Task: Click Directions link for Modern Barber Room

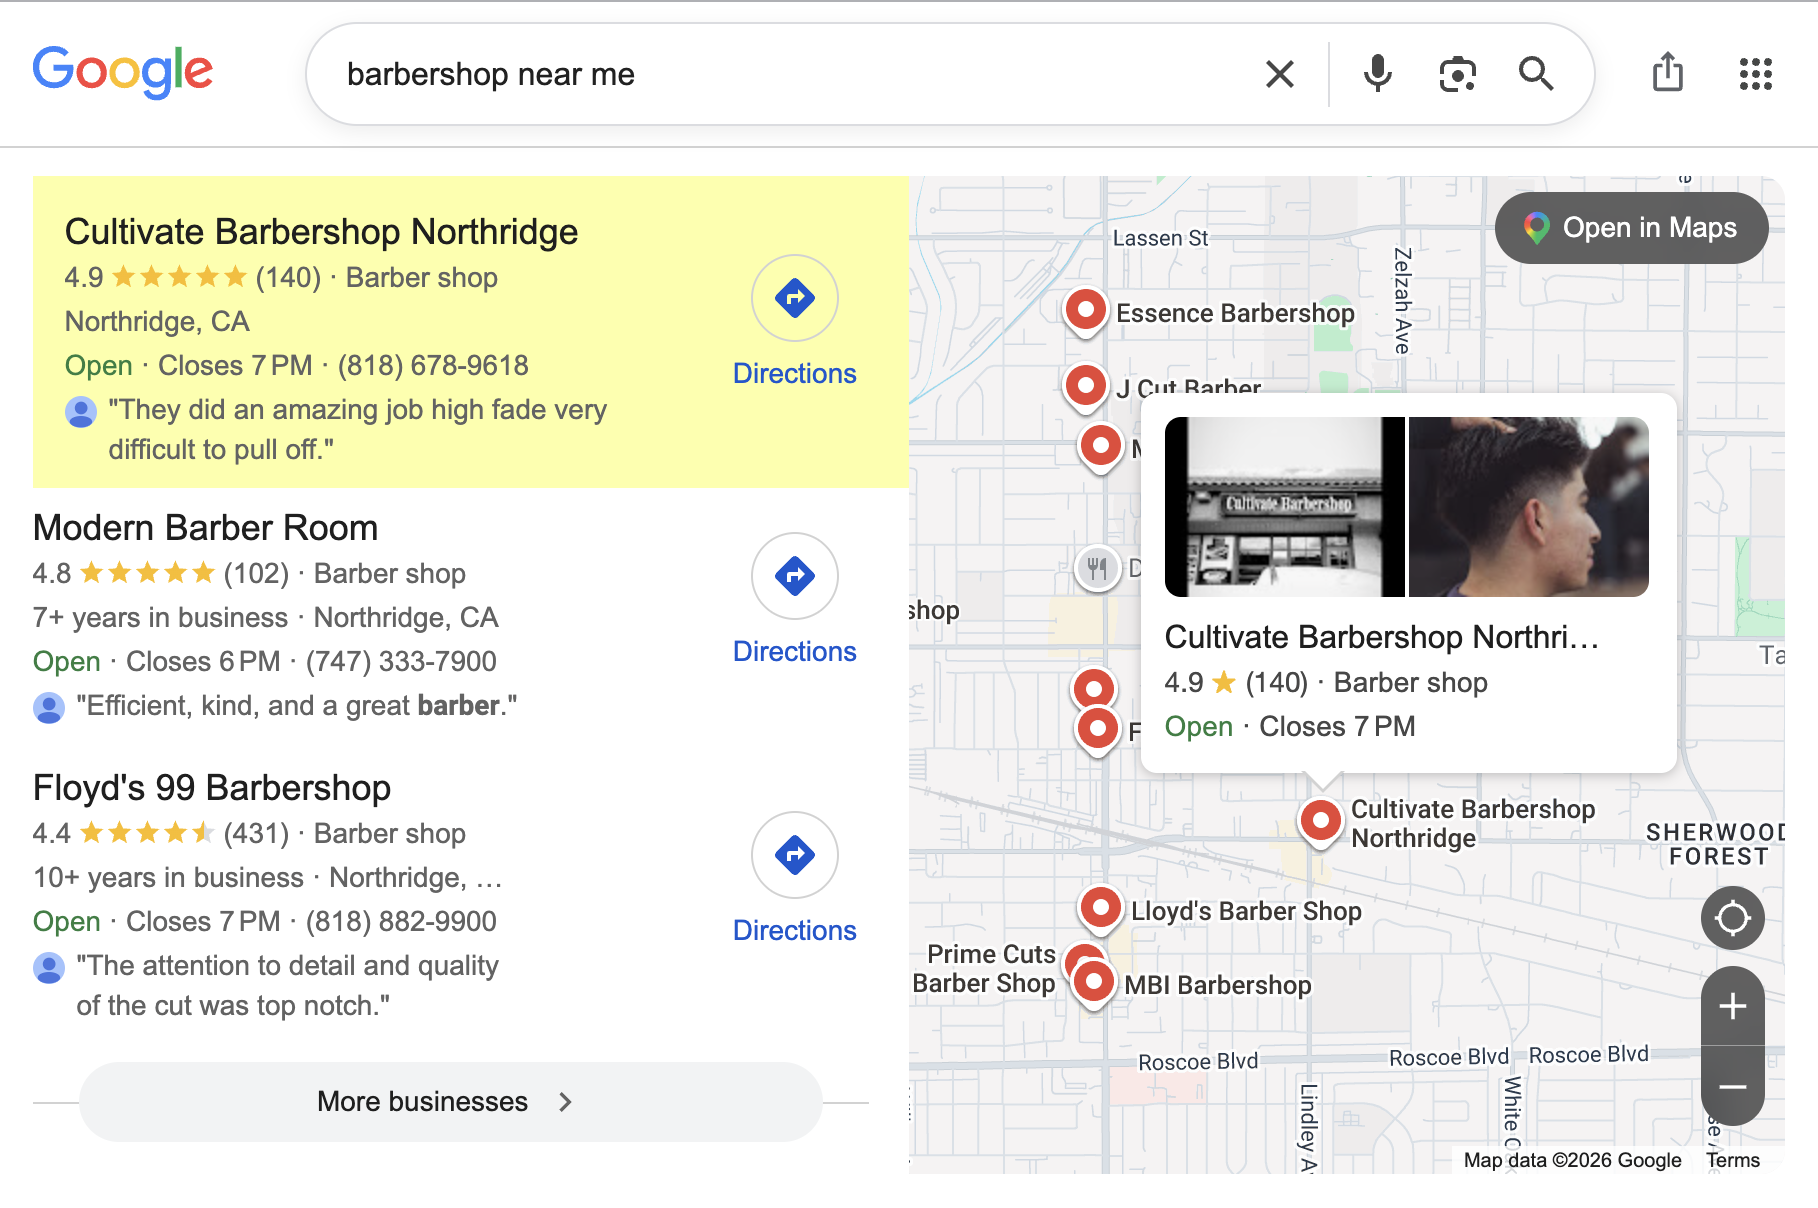Action: [x=795, y=652]
